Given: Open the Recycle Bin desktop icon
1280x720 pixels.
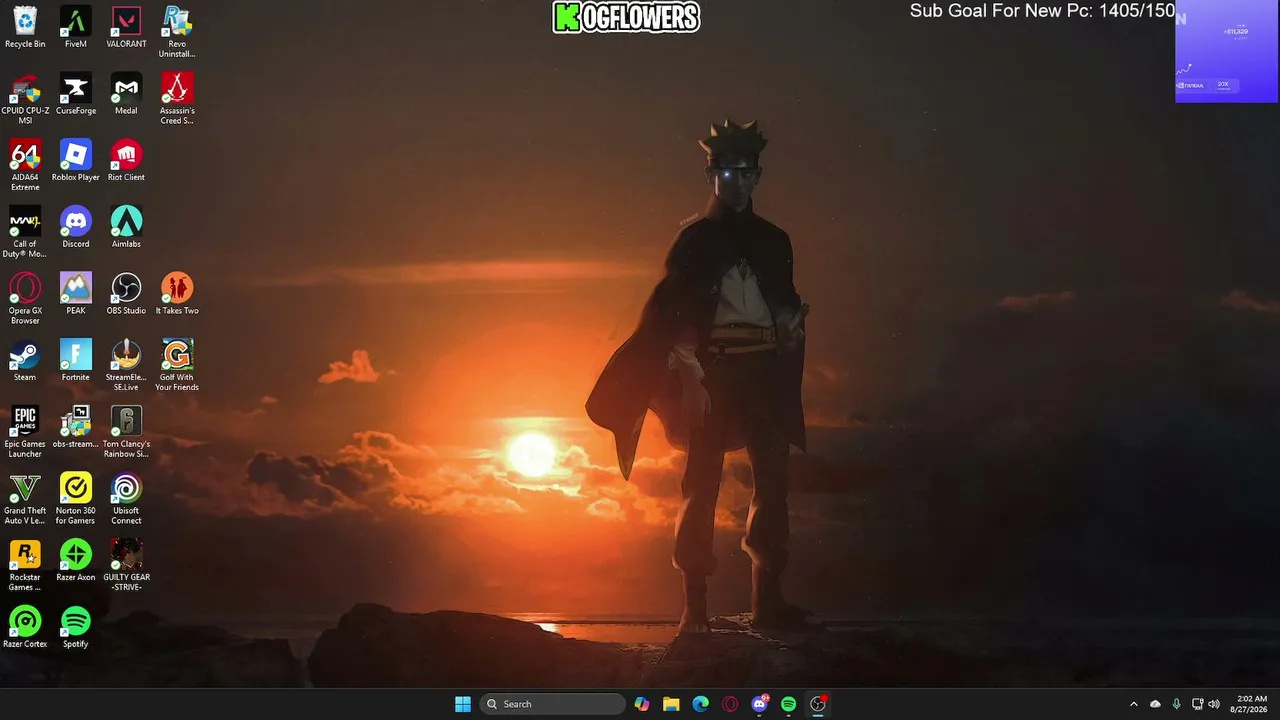Looking at the screenshot, I should point(25,27).
